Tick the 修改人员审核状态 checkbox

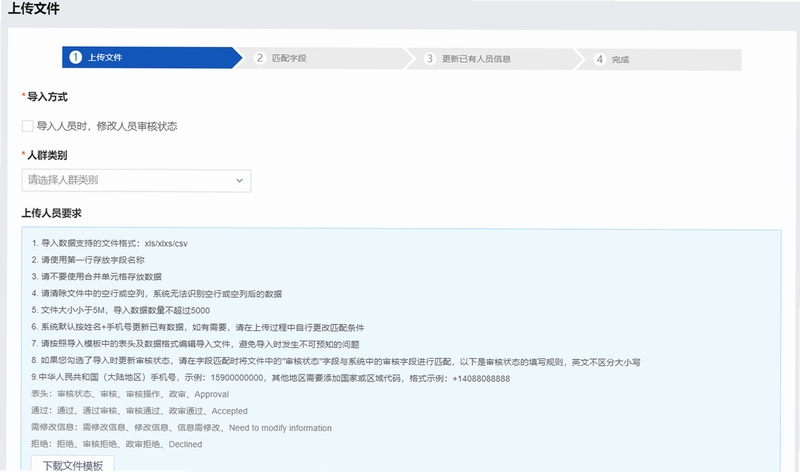[x=28, y=126]
